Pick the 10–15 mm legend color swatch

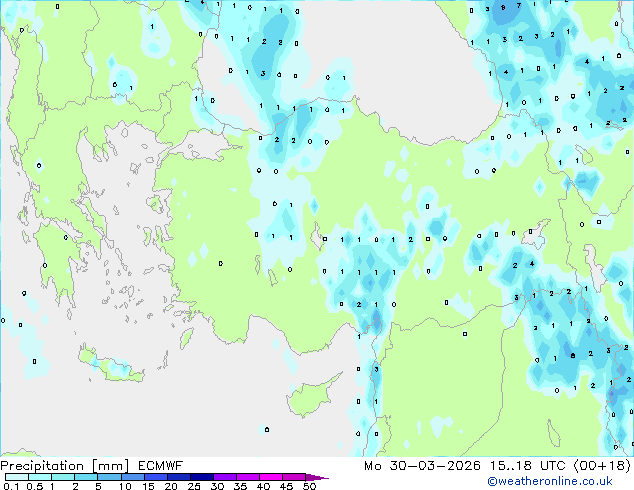click(x=132, y=477)
